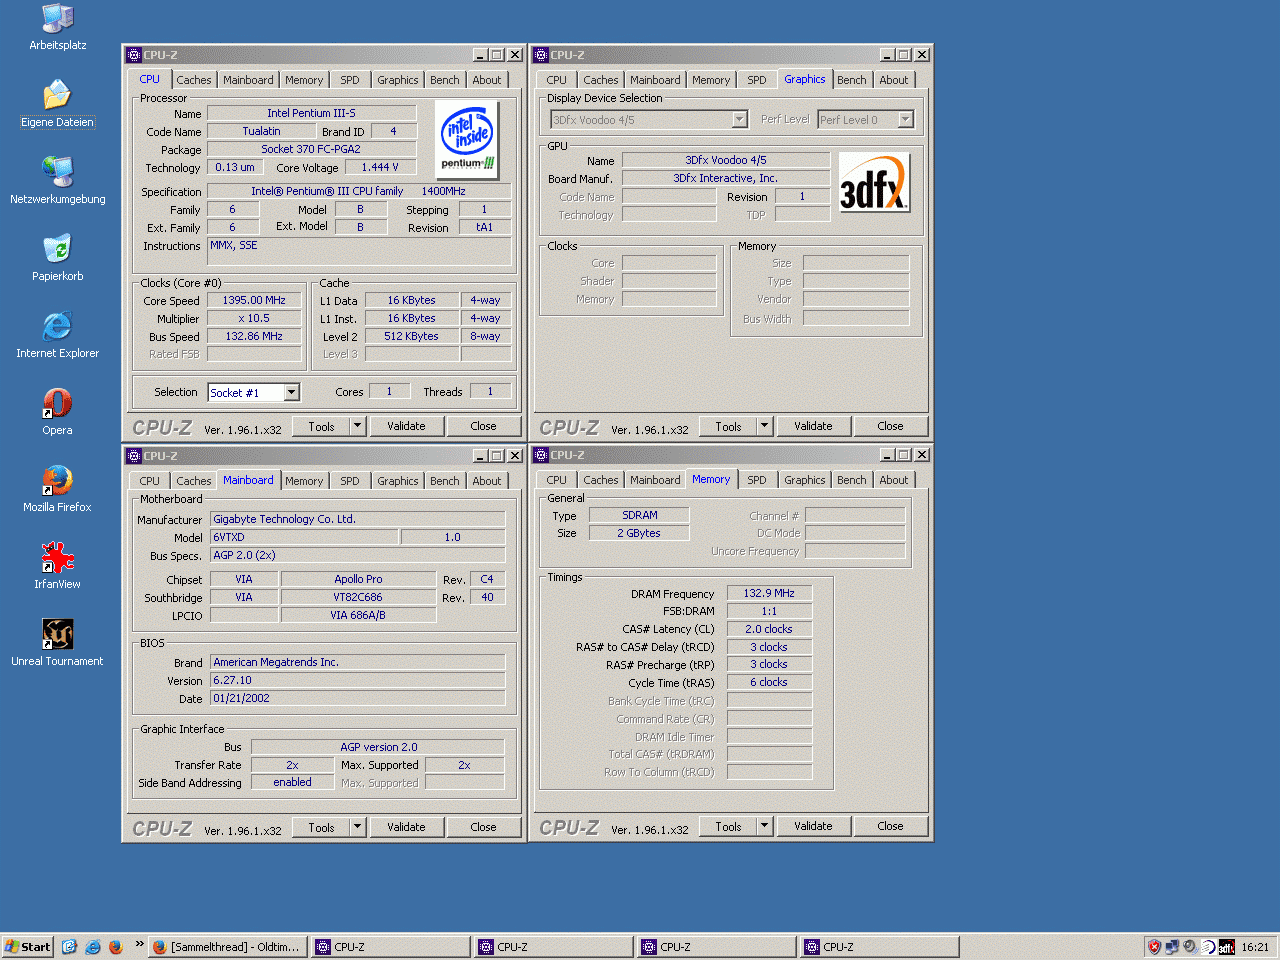Open the 3Dfx Voodoo 4/5 display device dropdown
The image size is (1280, 960).
(x=740, y=120)
